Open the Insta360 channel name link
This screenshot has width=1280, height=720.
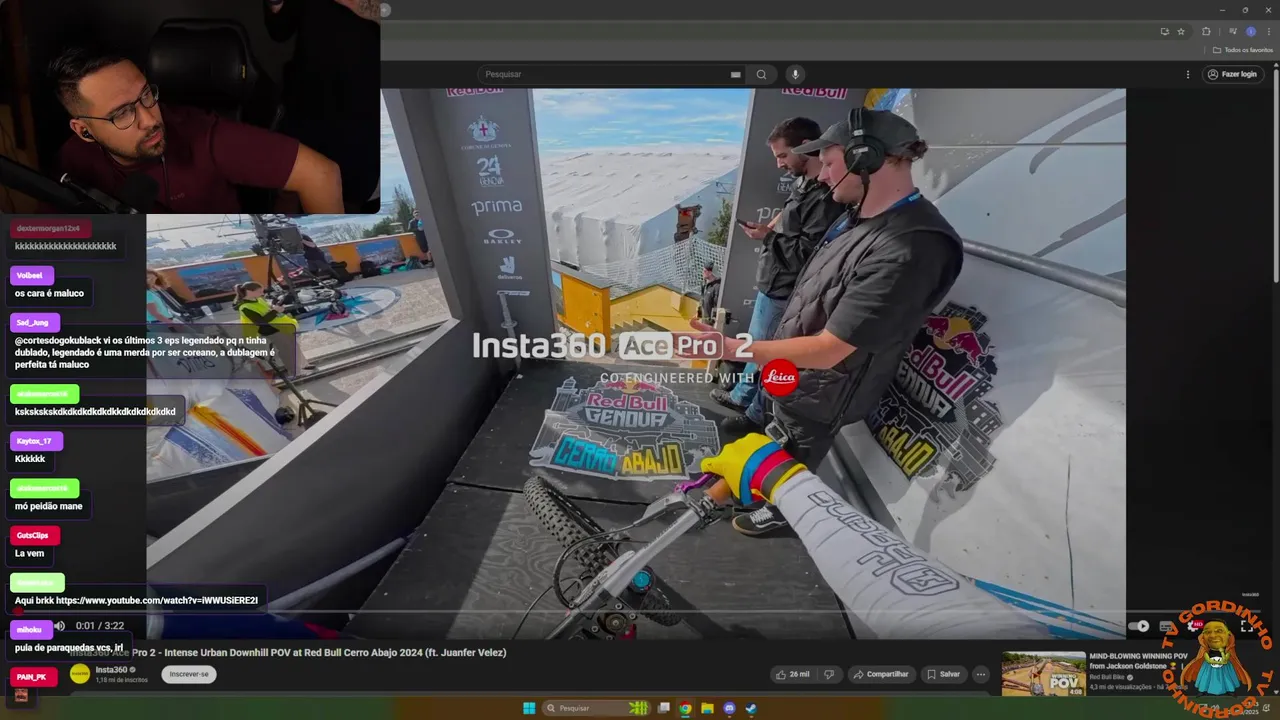pos(111,670)
